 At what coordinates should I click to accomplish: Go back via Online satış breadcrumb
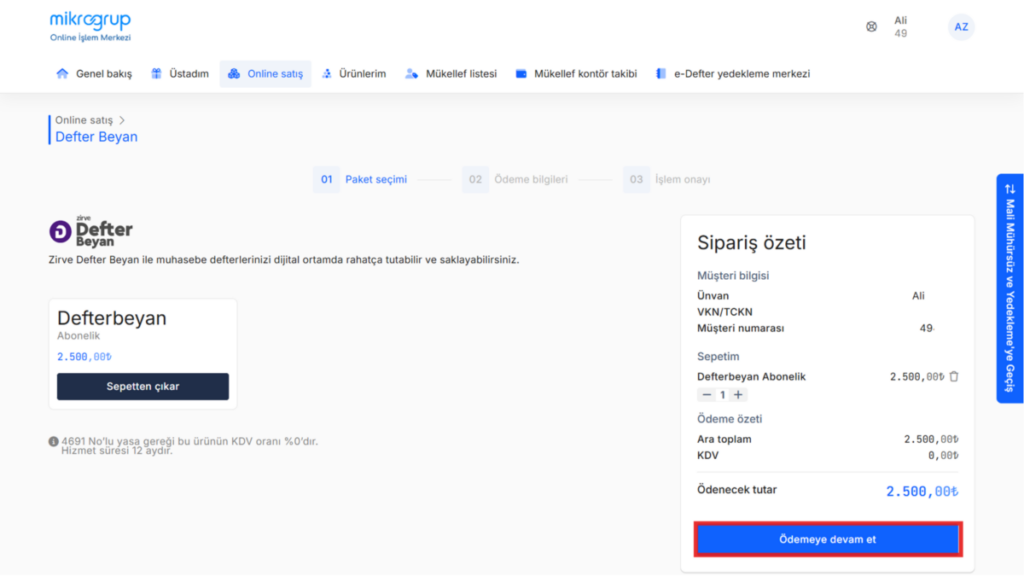pyautogui.click(x=84, y=120)
